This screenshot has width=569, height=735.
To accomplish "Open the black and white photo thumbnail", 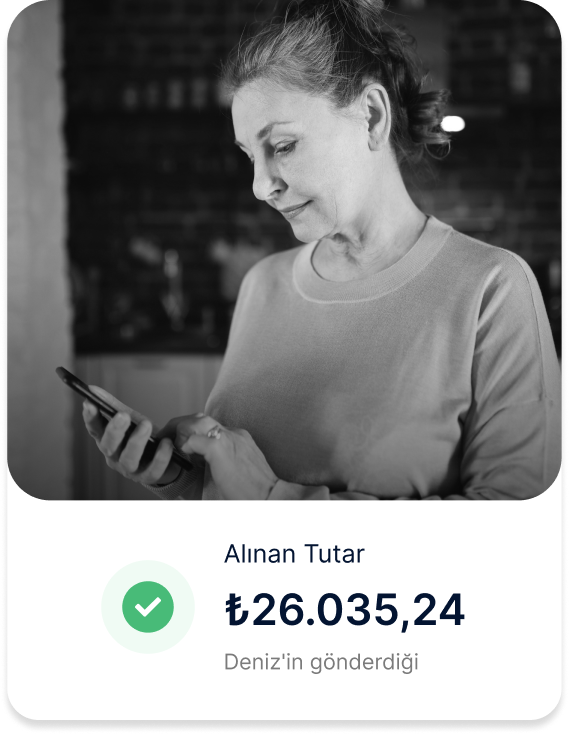I will (x=284, y=250).
